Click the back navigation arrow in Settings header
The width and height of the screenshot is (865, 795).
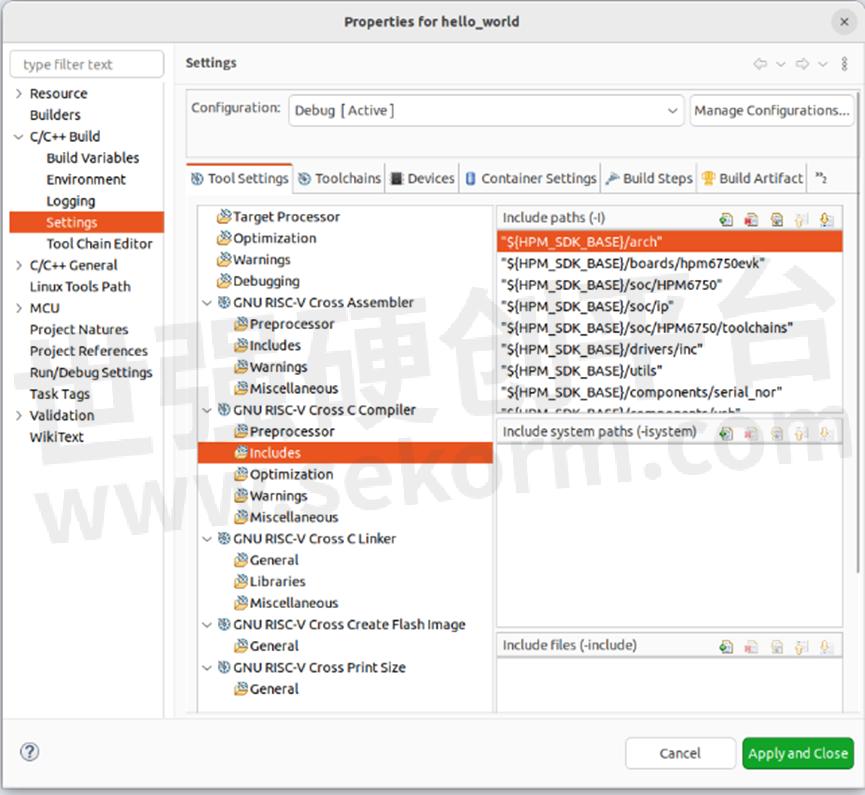click(x=760, y=64)
